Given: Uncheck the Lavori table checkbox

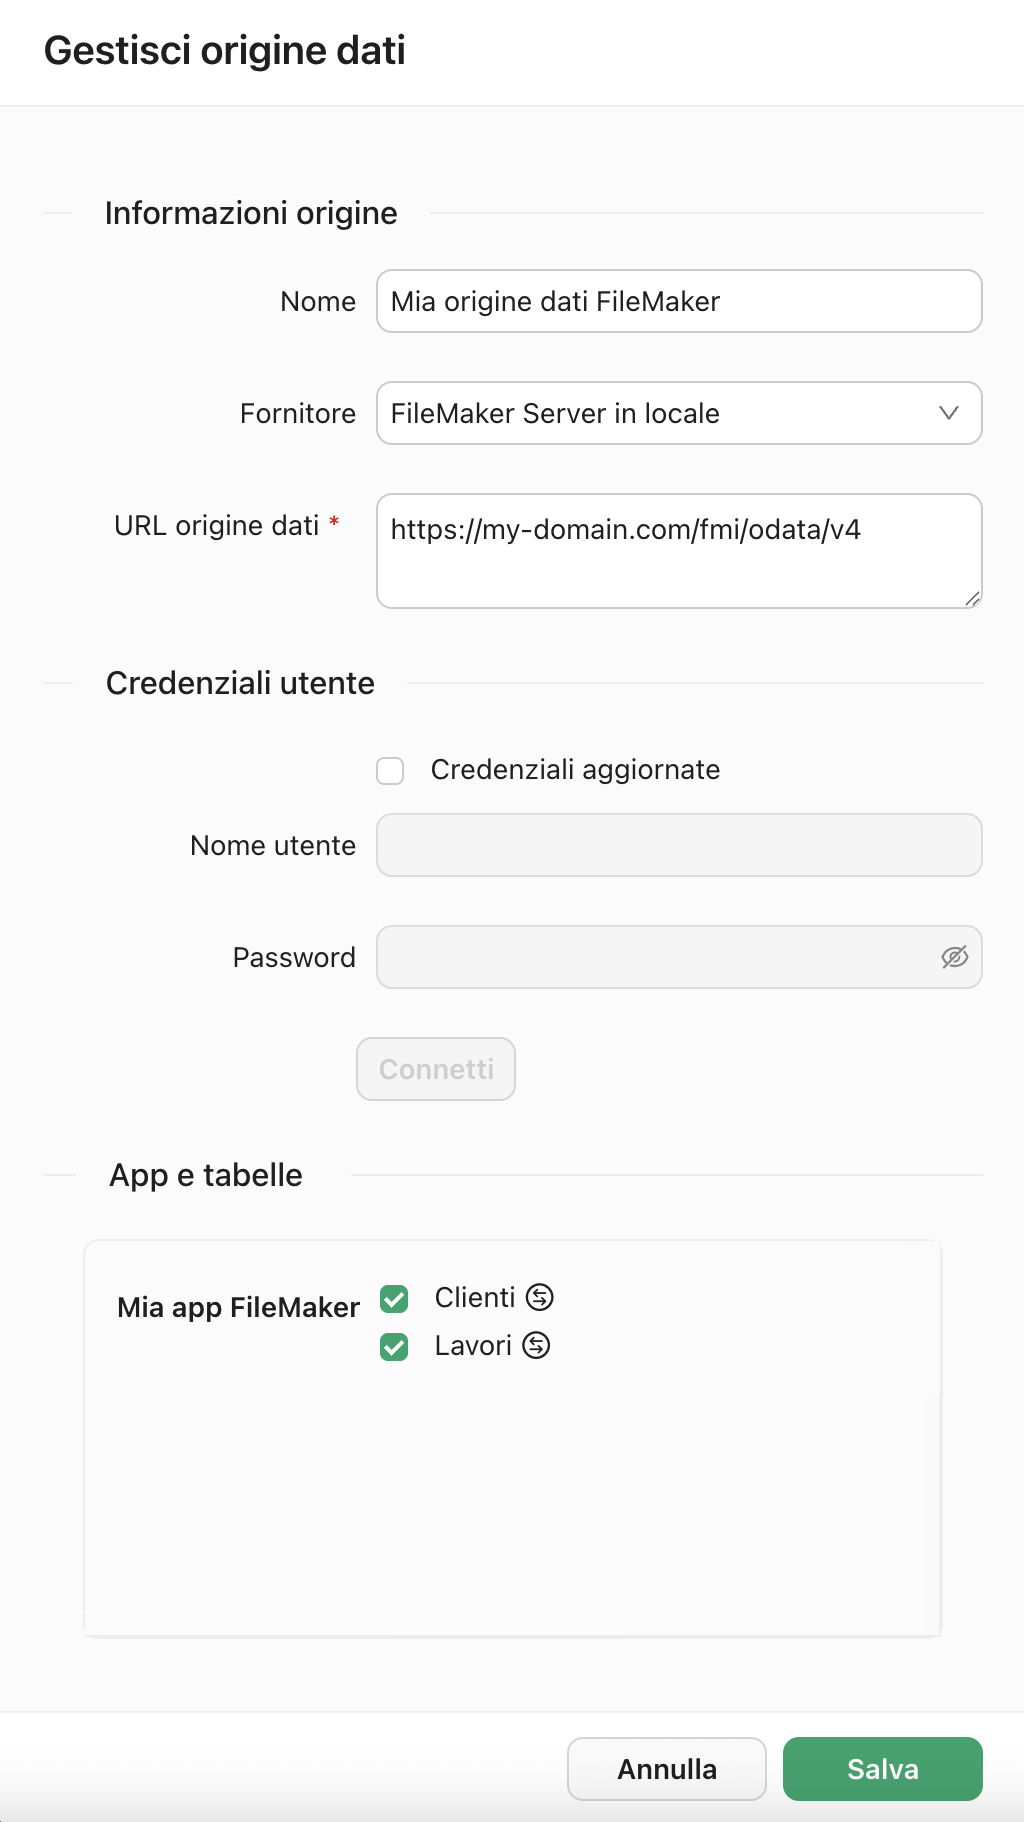Looking at the screenshot, I should 394,1347.
